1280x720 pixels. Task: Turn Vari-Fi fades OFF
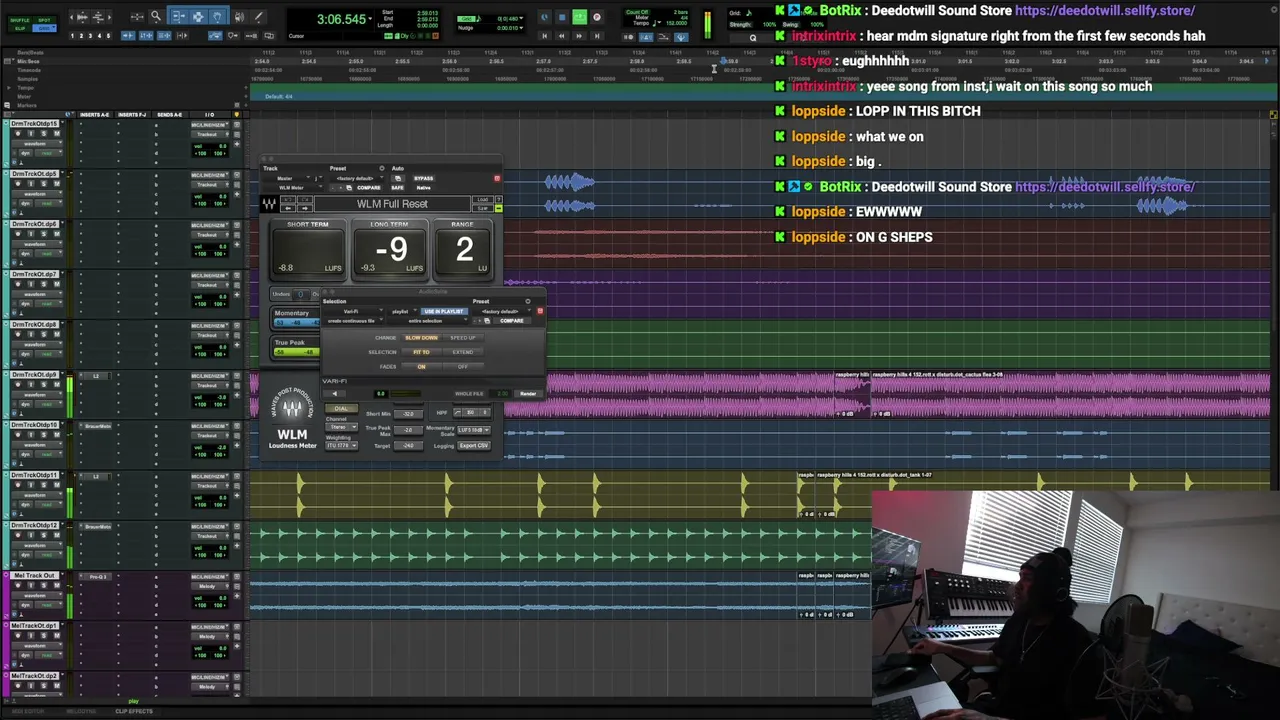coord(463,366)
